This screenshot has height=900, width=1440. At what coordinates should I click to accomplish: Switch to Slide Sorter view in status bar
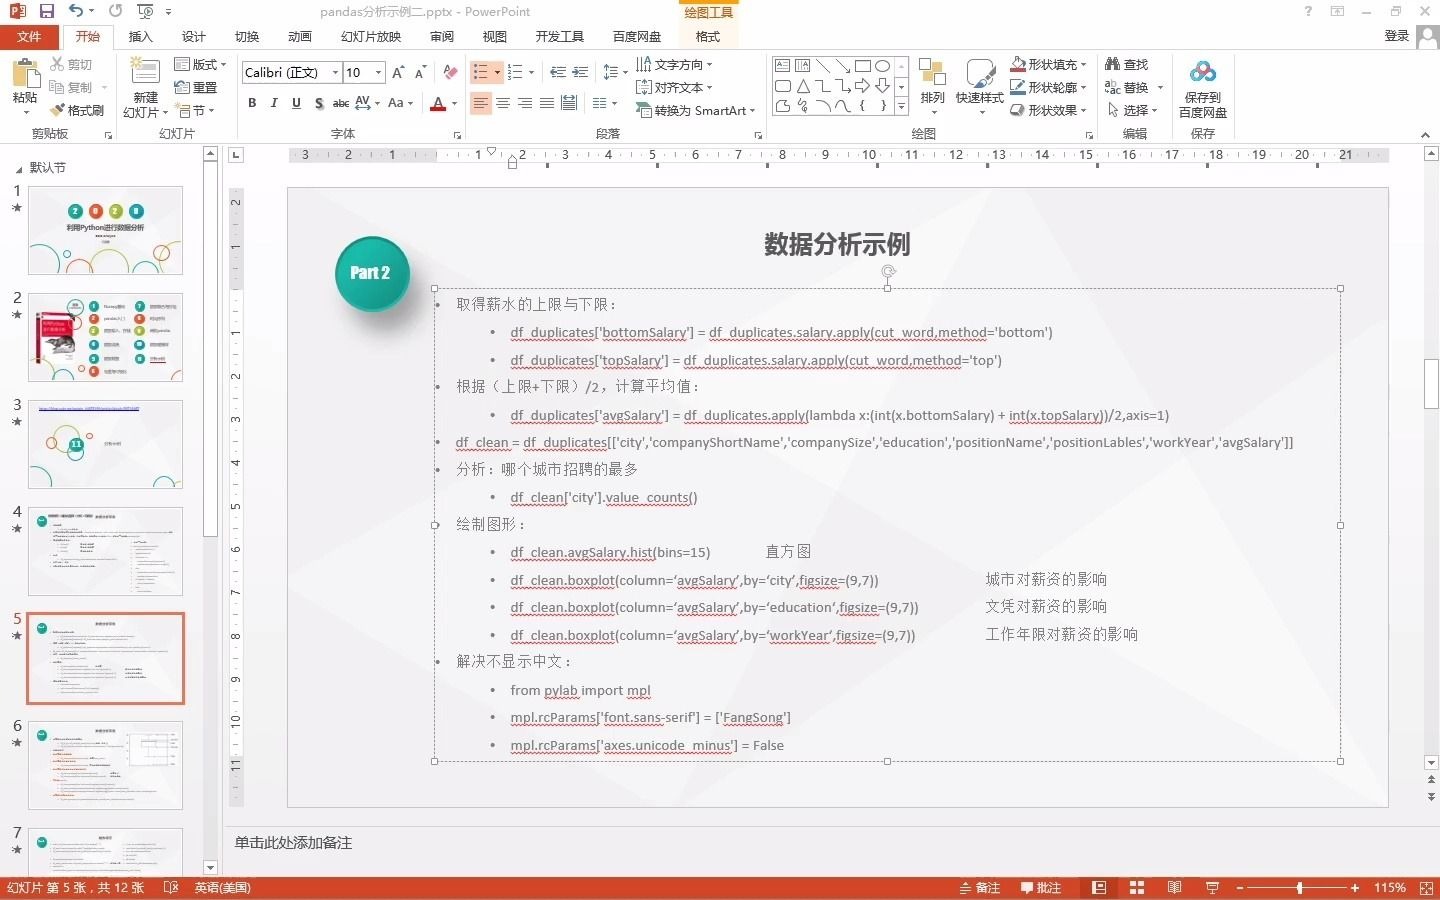[x=1137, y=888]
